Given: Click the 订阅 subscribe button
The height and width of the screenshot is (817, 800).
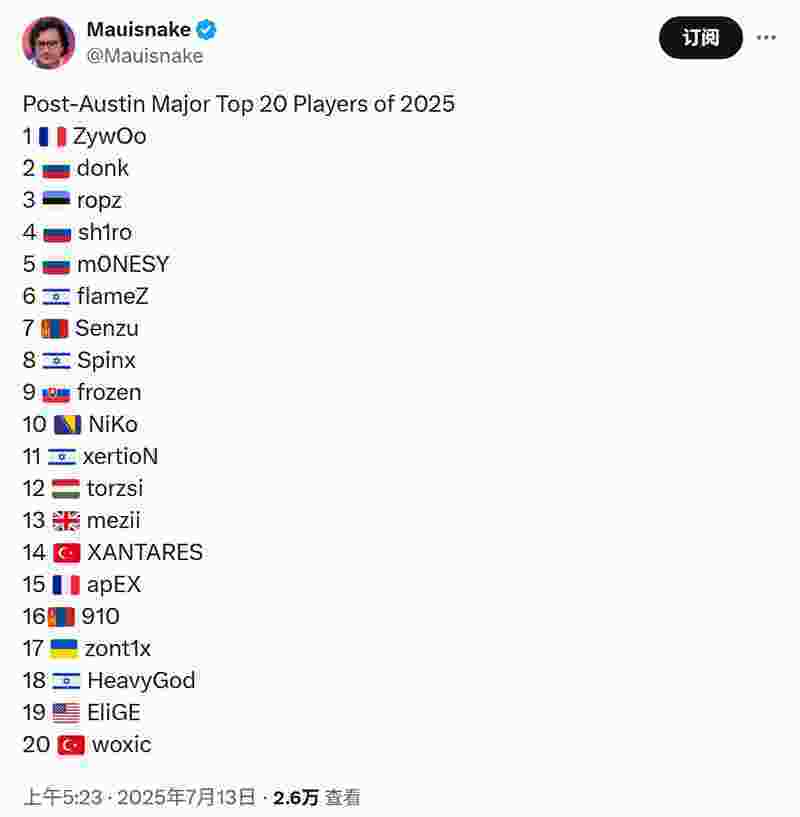Looking at the screenshot, I should pyautogui.click(x=700, y=38).
